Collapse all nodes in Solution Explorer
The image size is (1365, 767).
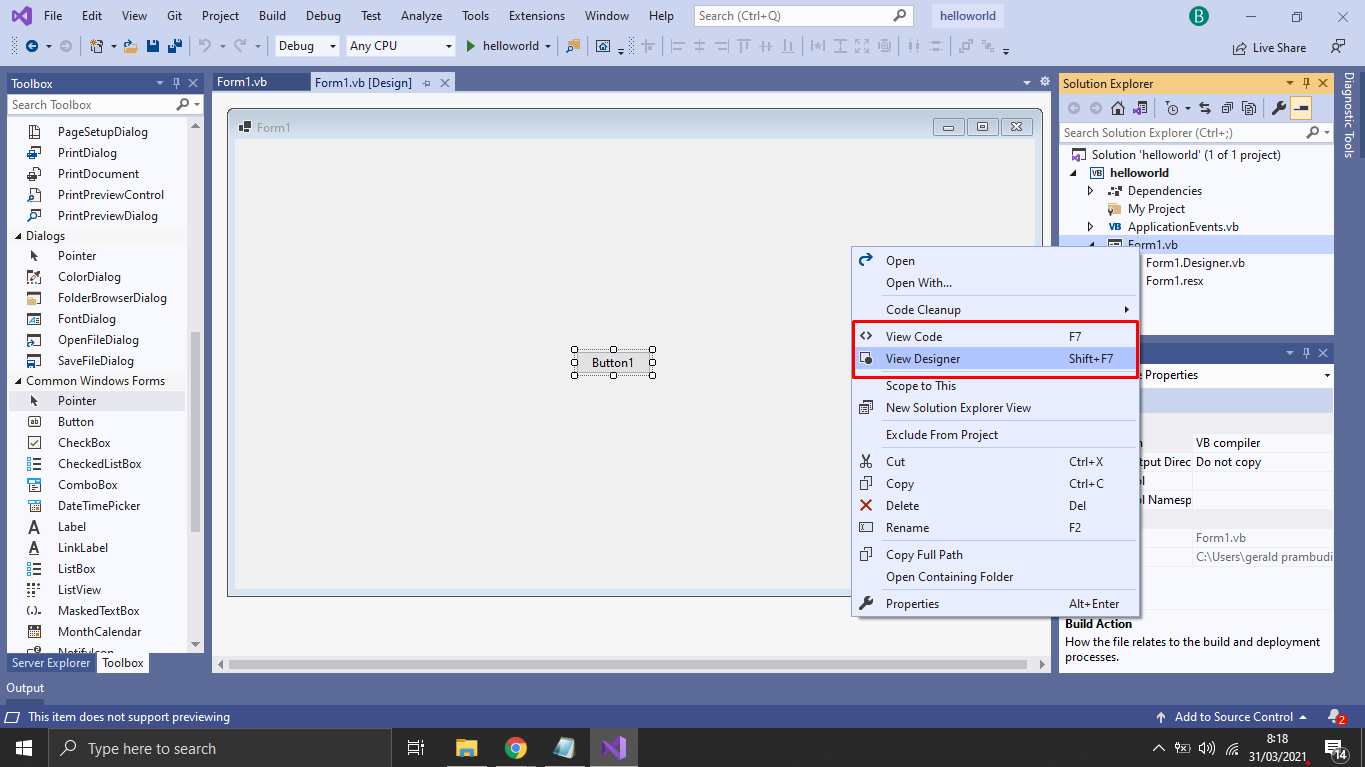pos(1228,108)
